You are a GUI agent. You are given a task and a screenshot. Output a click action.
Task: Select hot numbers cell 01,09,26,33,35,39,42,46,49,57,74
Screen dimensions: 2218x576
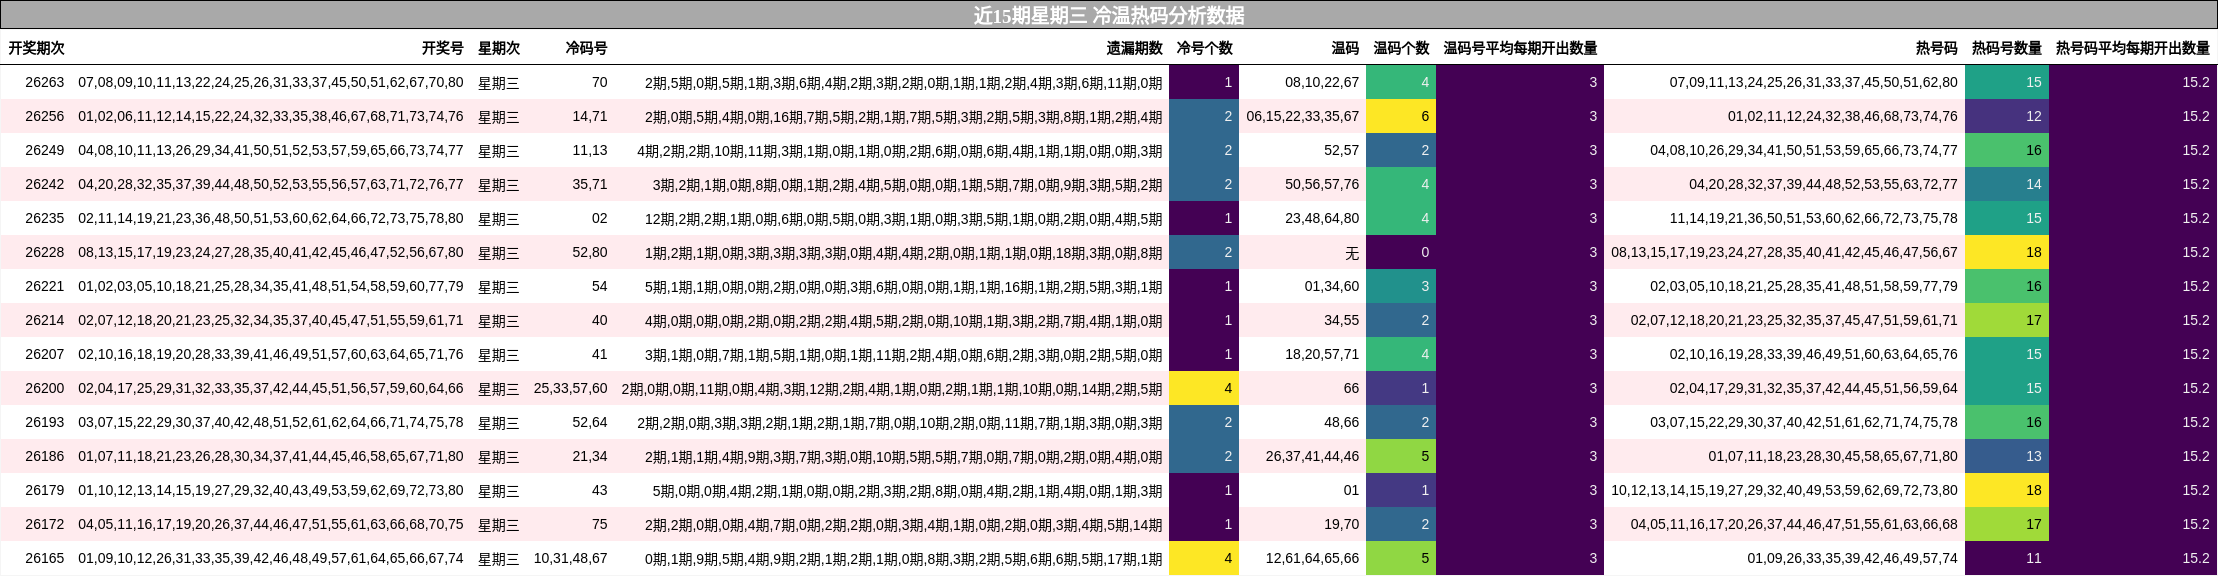[x=1853, y=558]
